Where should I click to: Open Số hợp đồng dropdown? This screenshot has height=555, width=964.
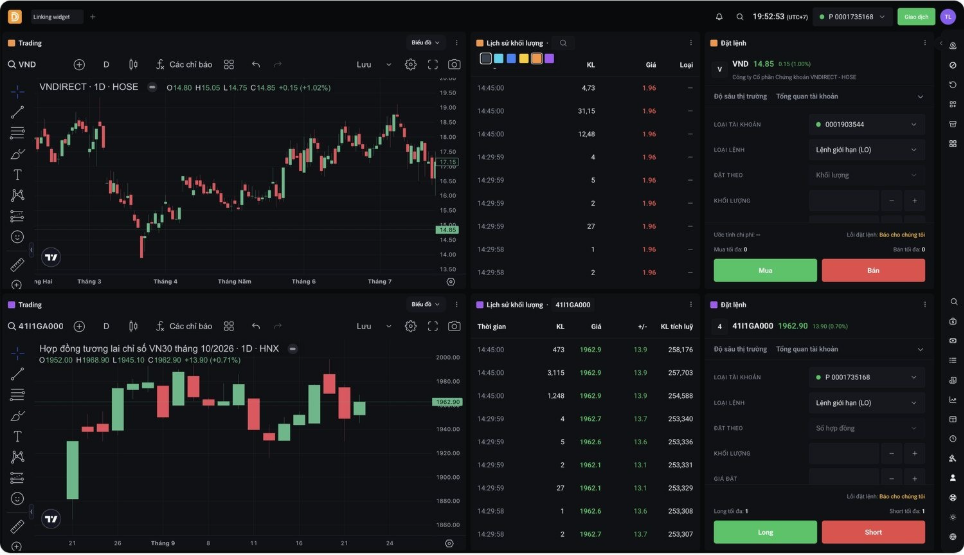pos(866,428)
